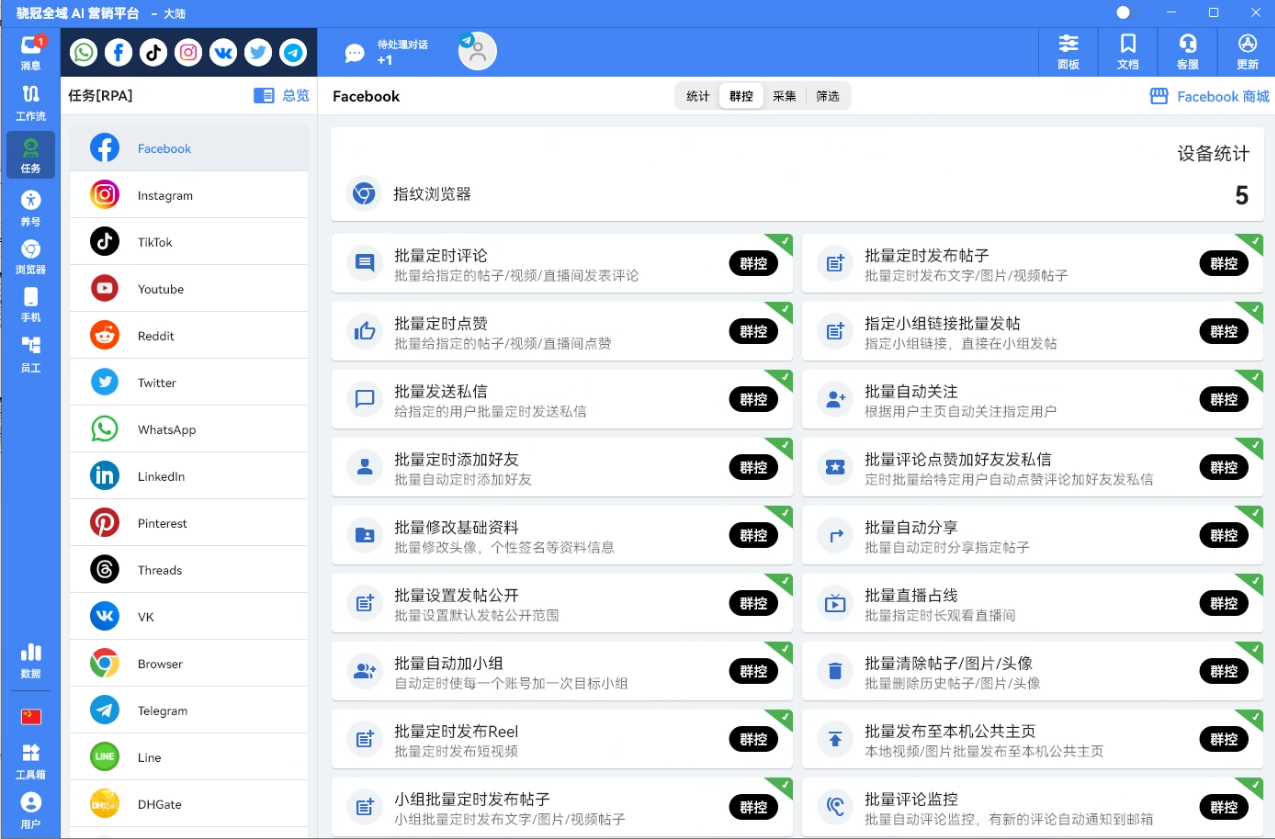The width and height of the screenshot is (1275, 839).
Task: Click the 群控 badge on 批量发送私信
Action: tap(753, 399)
